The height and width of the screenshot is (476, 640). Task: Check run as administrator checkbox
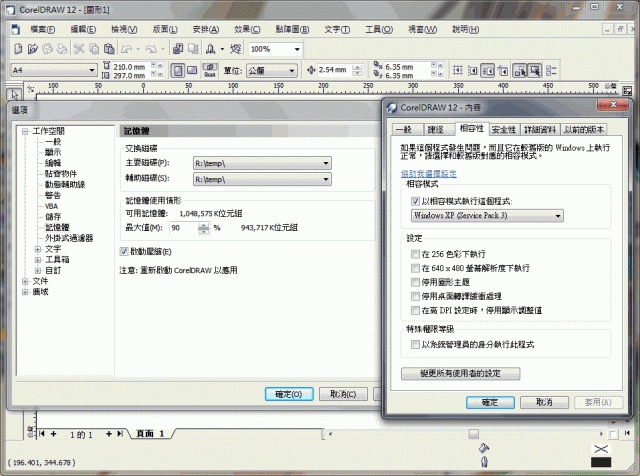click(x=416, y=345)
